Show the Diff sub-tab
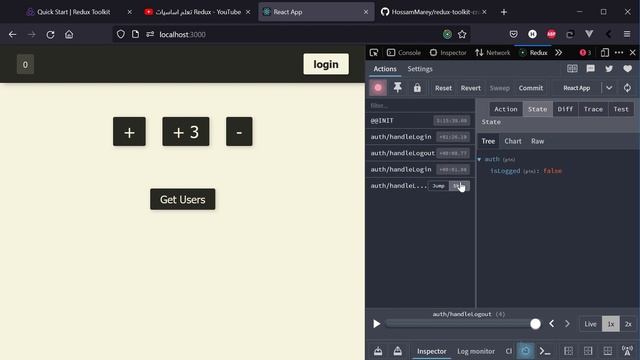This screenshot has width=640, height=360. coord(565,109)
